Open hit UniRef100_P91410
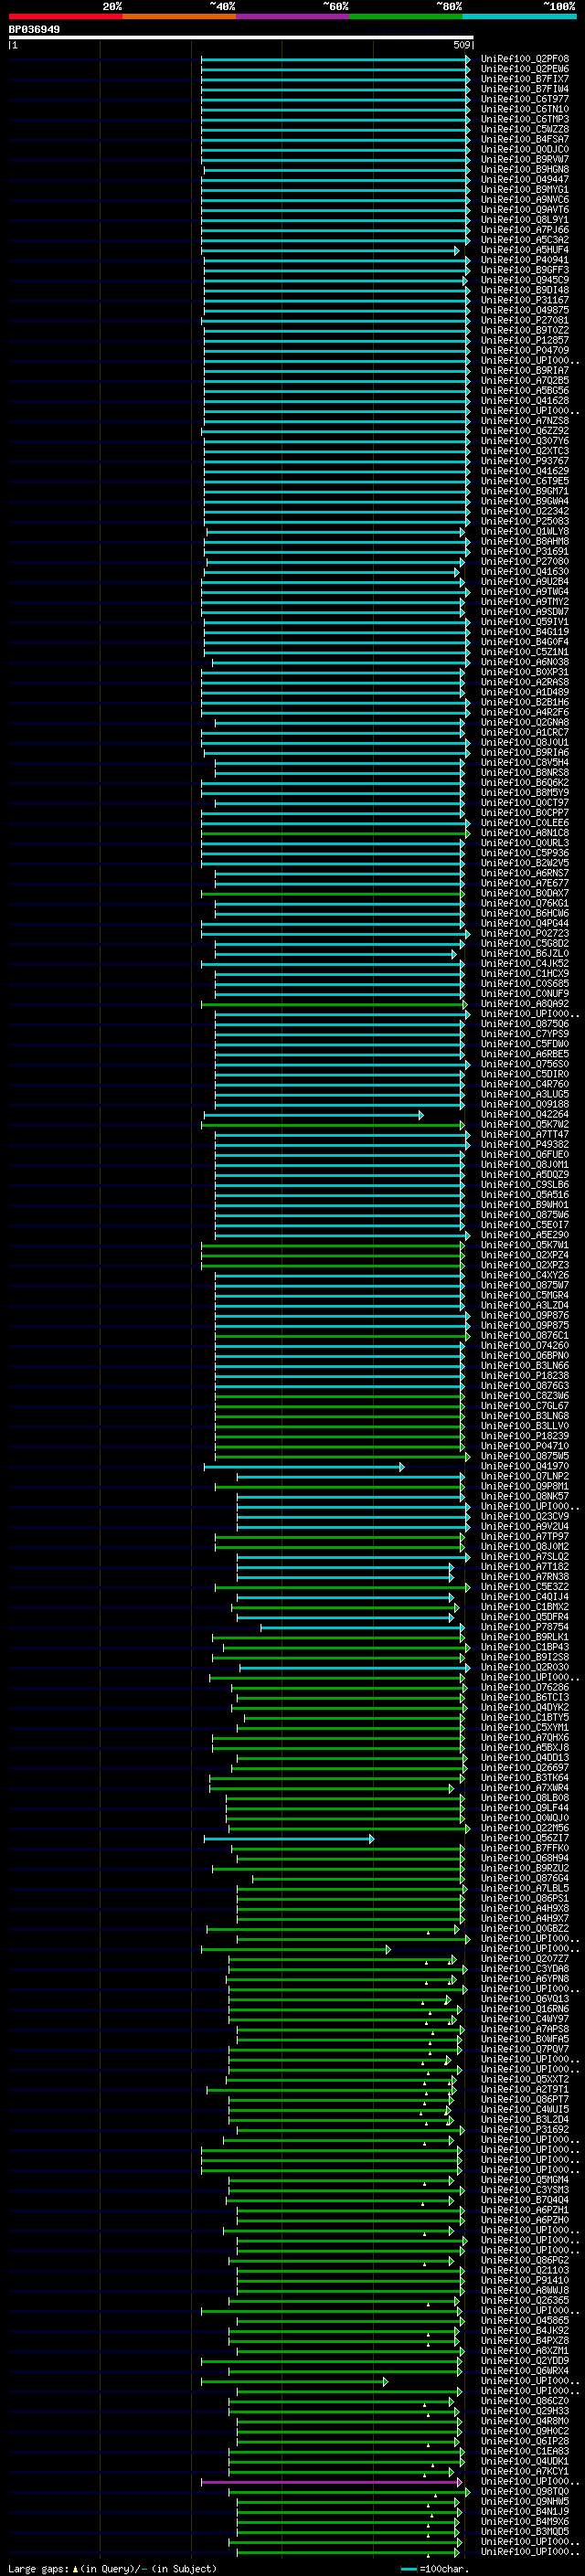Image resolution: width=585 pixels, height=2576 pixels. [x=525, y=2280]
